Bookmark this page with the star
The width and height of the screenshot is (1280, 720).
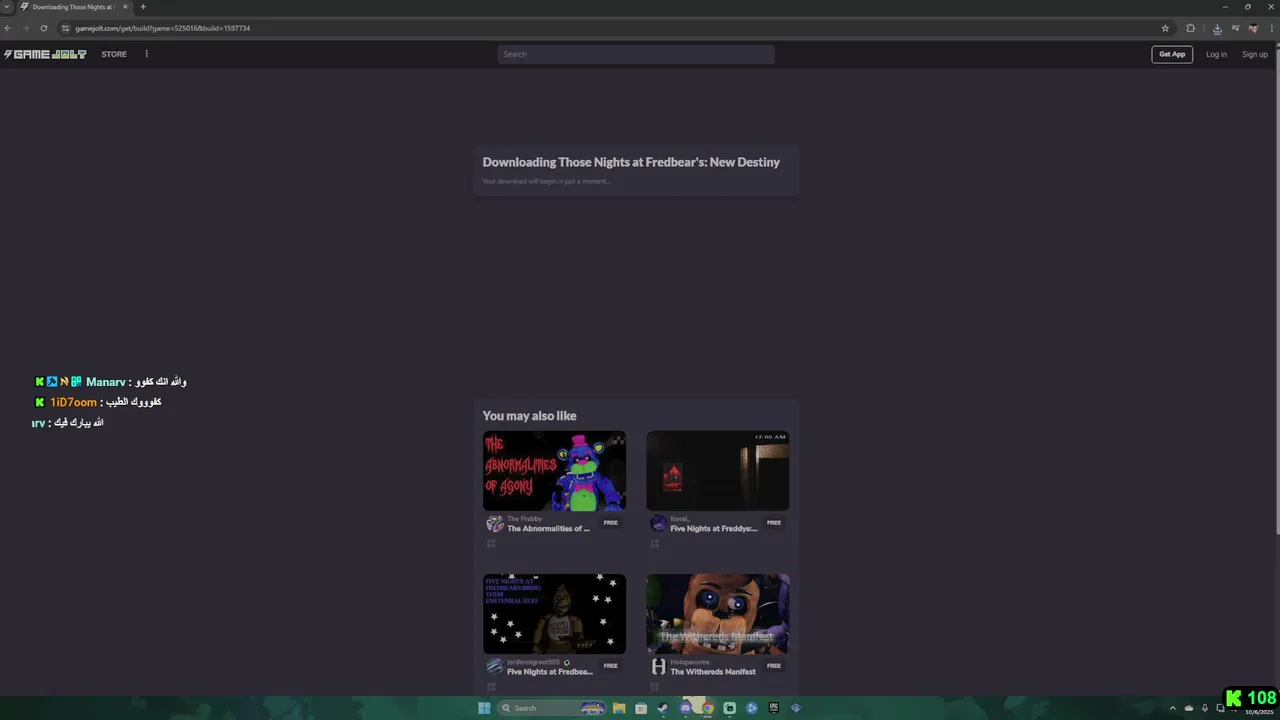pos(1165,28)
